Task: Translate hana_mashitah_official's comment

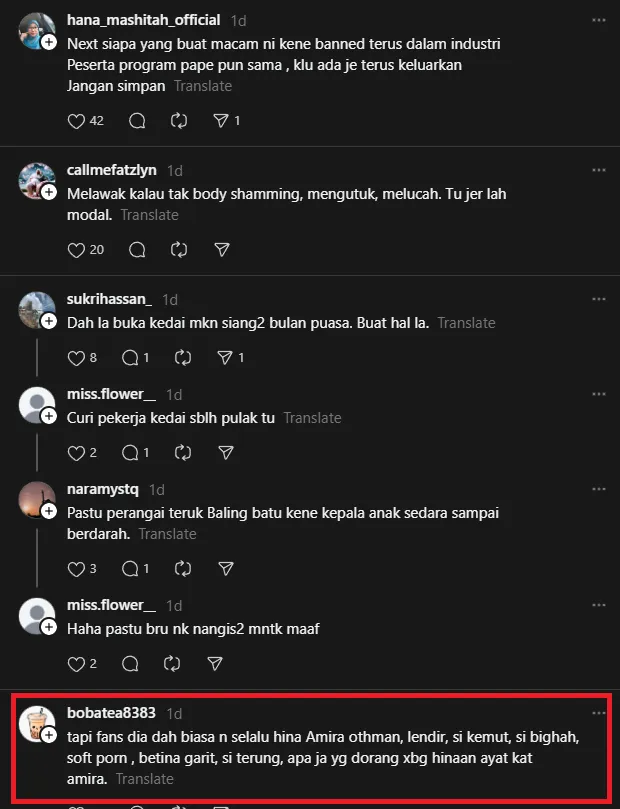Action: tap(203, 86)
